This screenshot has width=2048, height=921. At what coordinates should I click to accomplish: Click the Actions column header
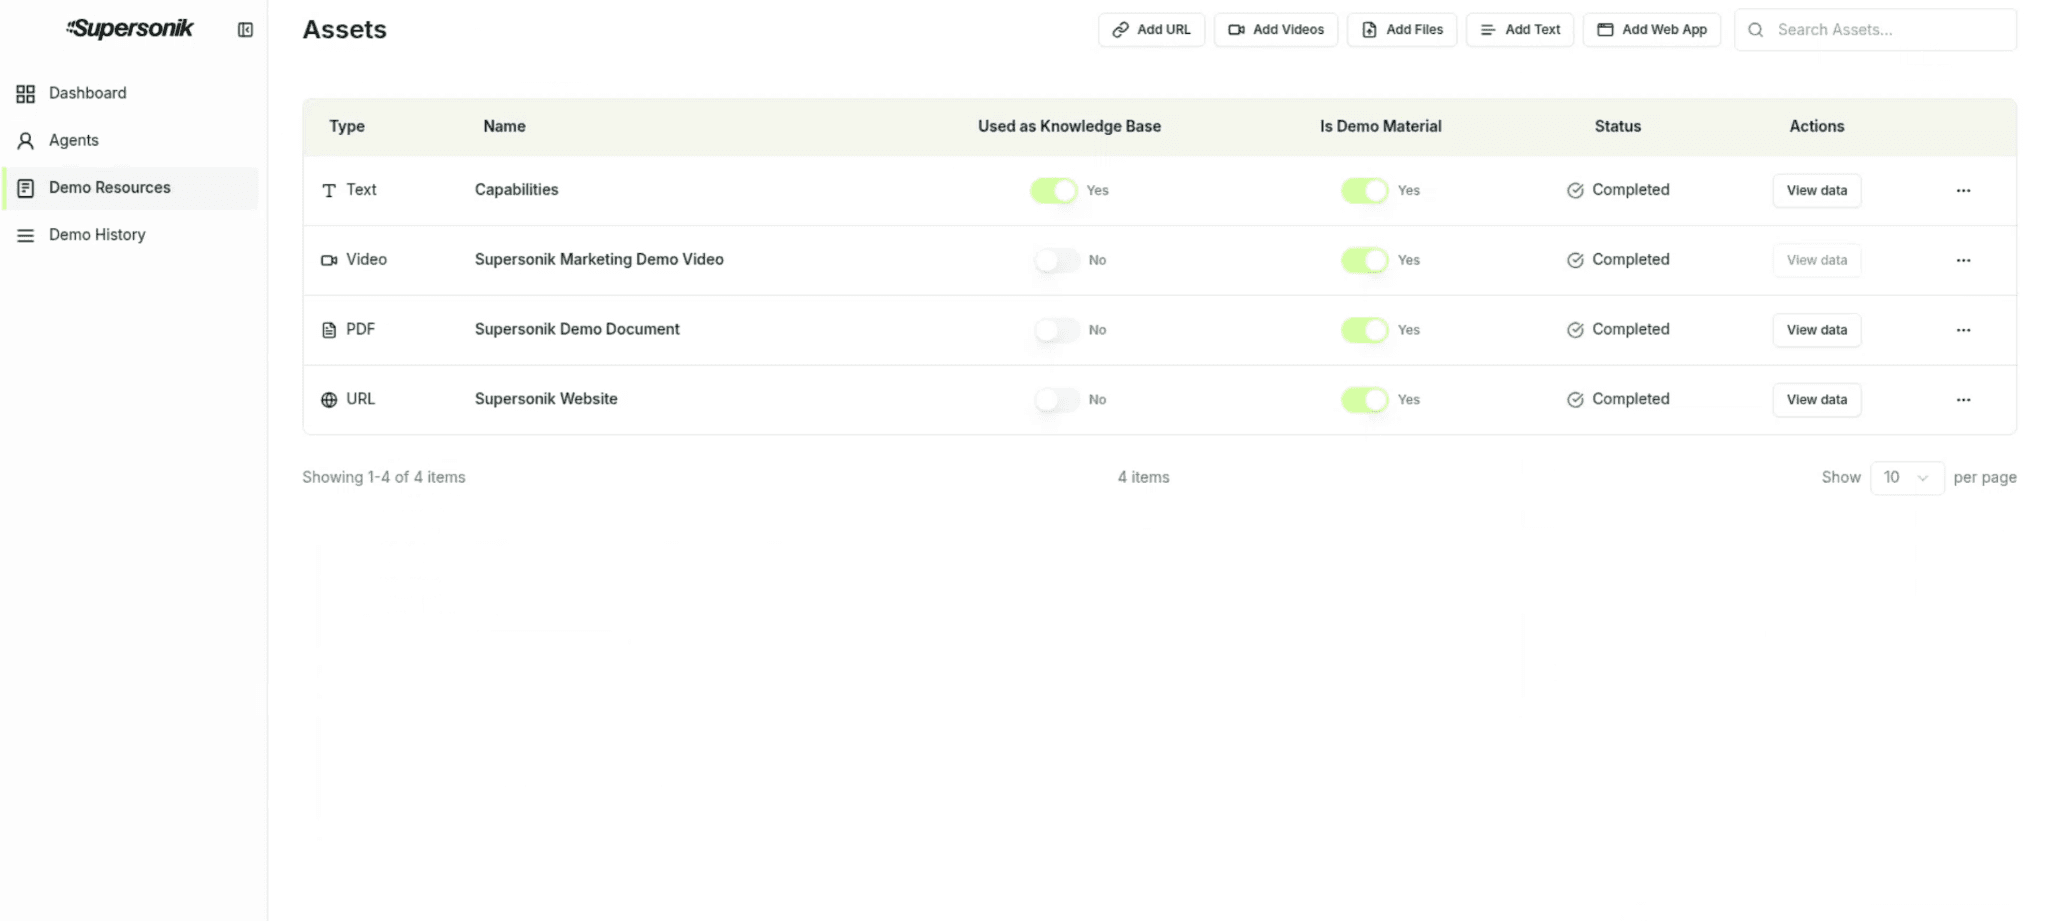pos(1816,127)
